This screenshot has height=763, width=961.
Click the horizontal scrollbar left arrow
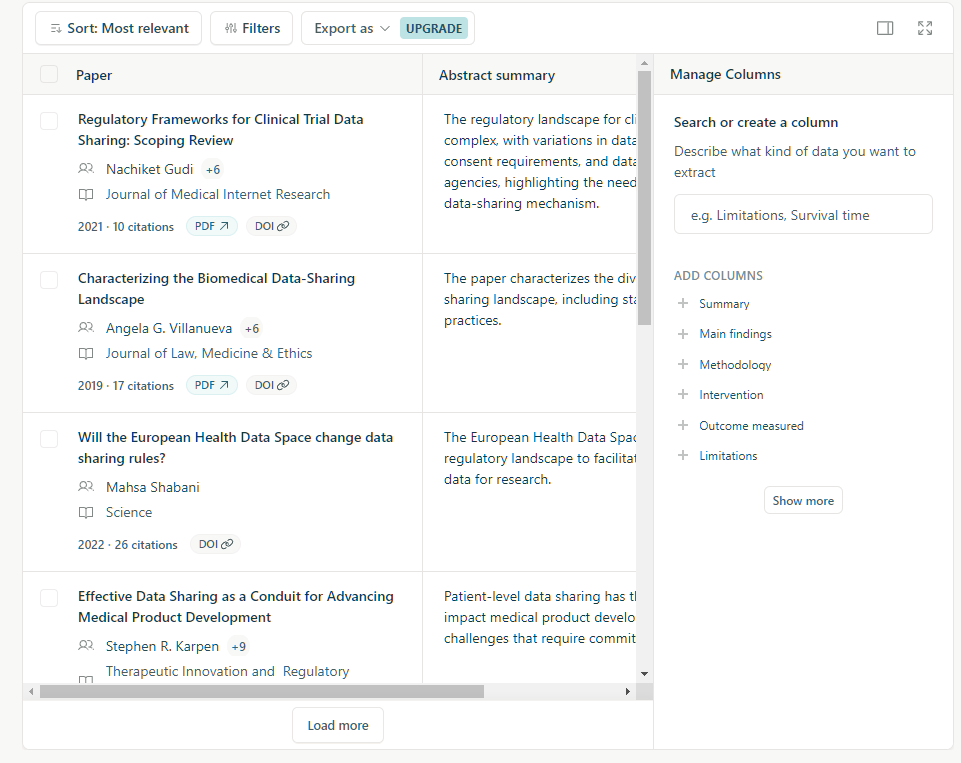click(x=31, y=691)
